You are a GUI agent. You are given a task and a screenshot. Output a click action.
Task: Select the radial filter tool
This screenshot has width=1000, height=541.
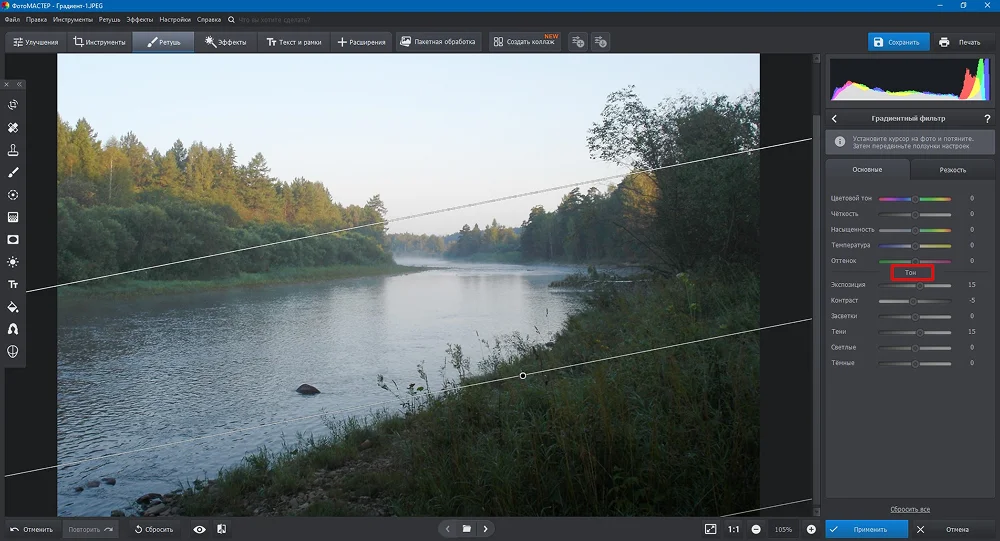coord(13,195)
